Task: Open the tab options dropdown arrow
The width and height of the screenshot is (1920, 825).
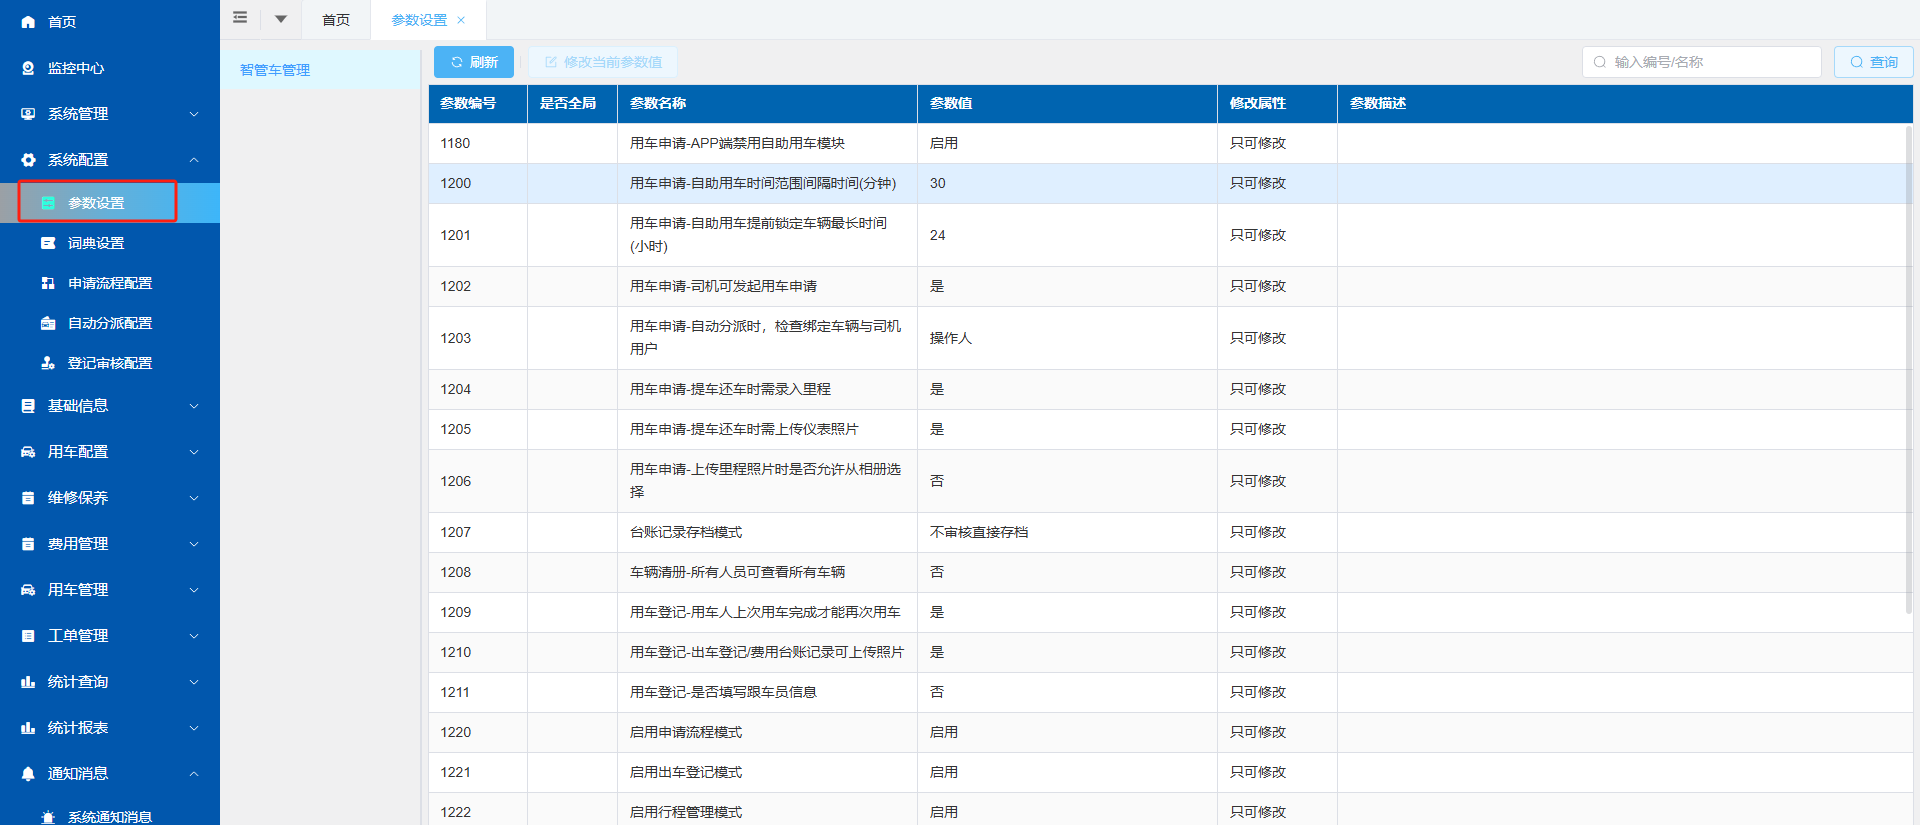Action: tap(281, 19)
